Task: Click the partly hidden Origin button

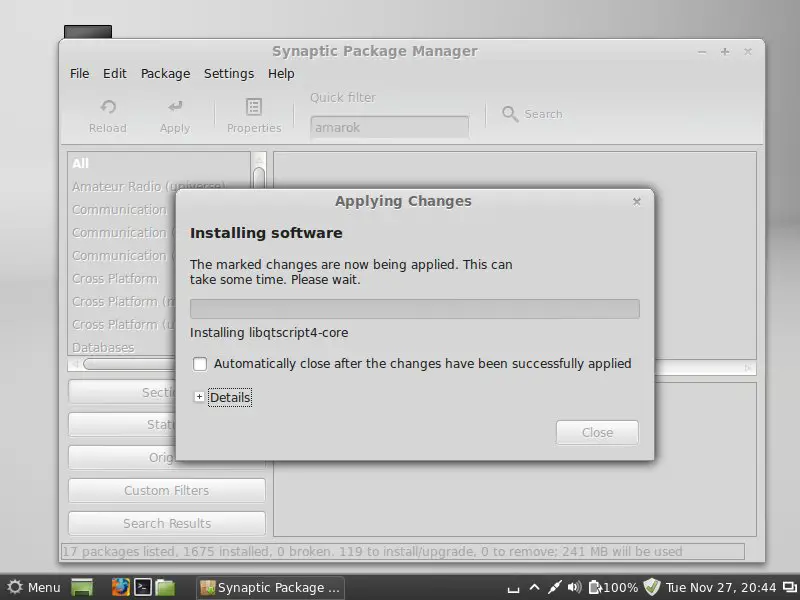Action: [x=122, y=458]
